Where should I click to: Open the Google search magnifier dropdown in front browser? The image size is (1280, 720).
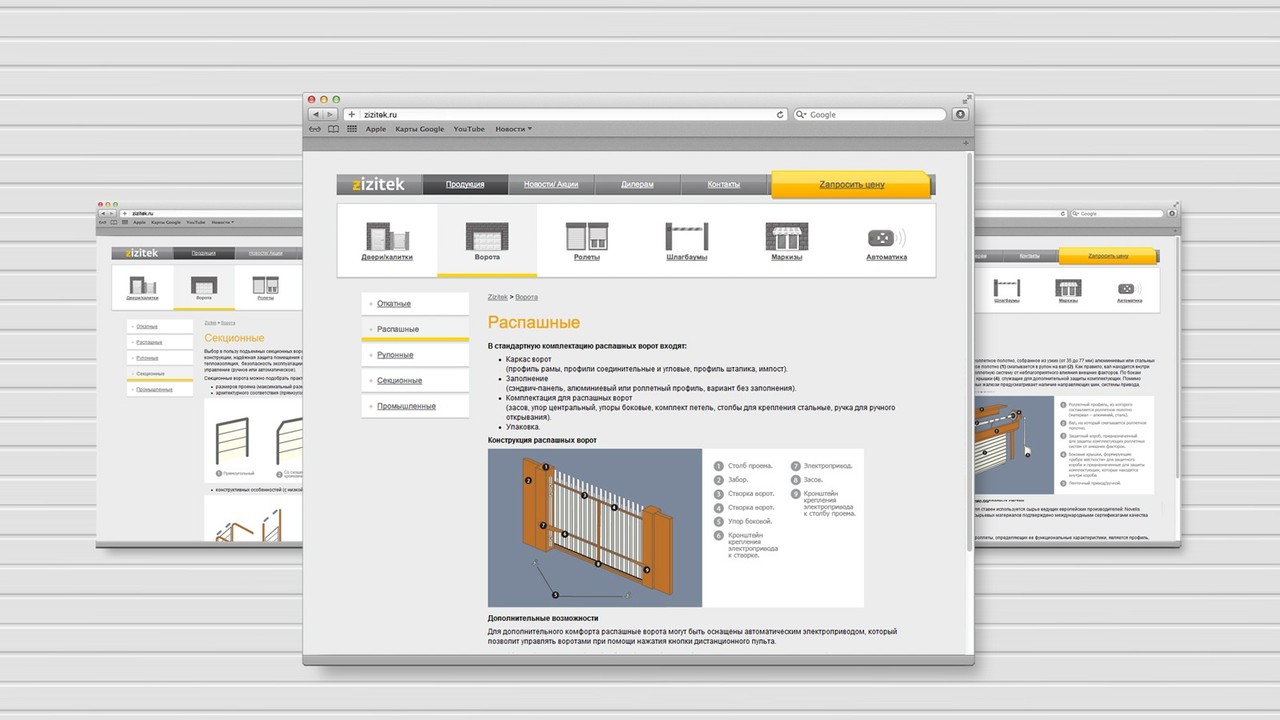803,115
